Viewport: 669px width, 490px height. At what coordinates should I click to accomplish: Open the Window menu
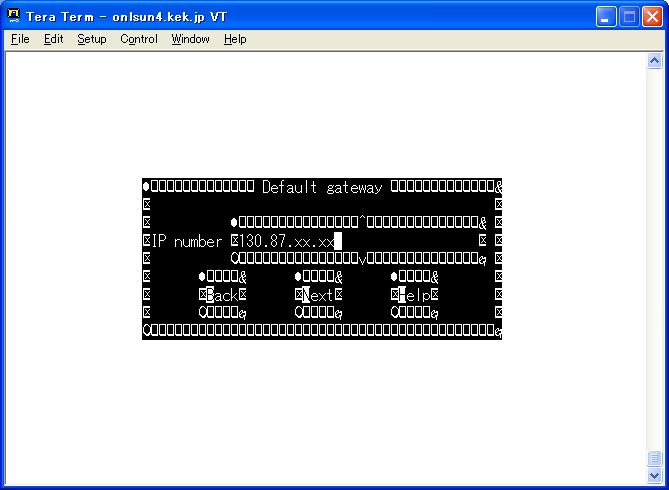[190, 39]
